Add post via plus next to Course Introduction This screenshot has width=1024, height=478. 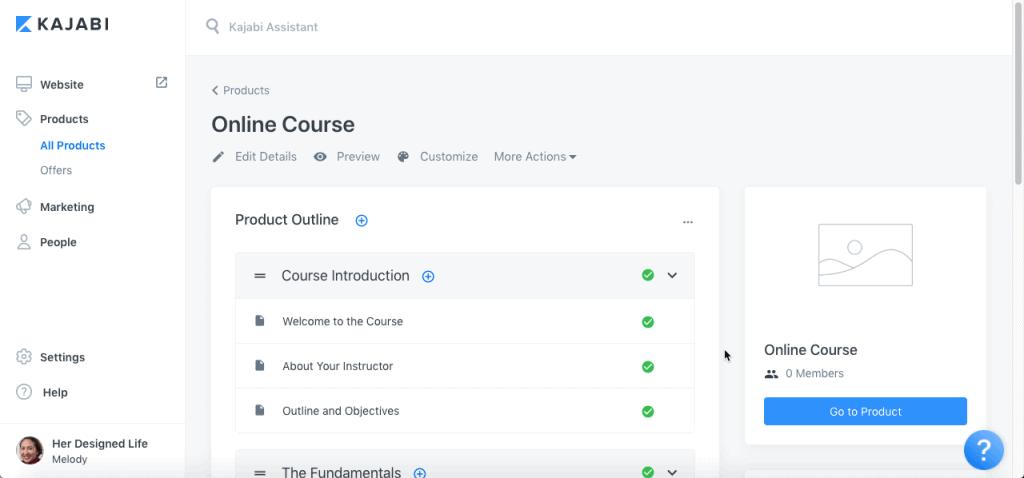(x=428, y=276)
